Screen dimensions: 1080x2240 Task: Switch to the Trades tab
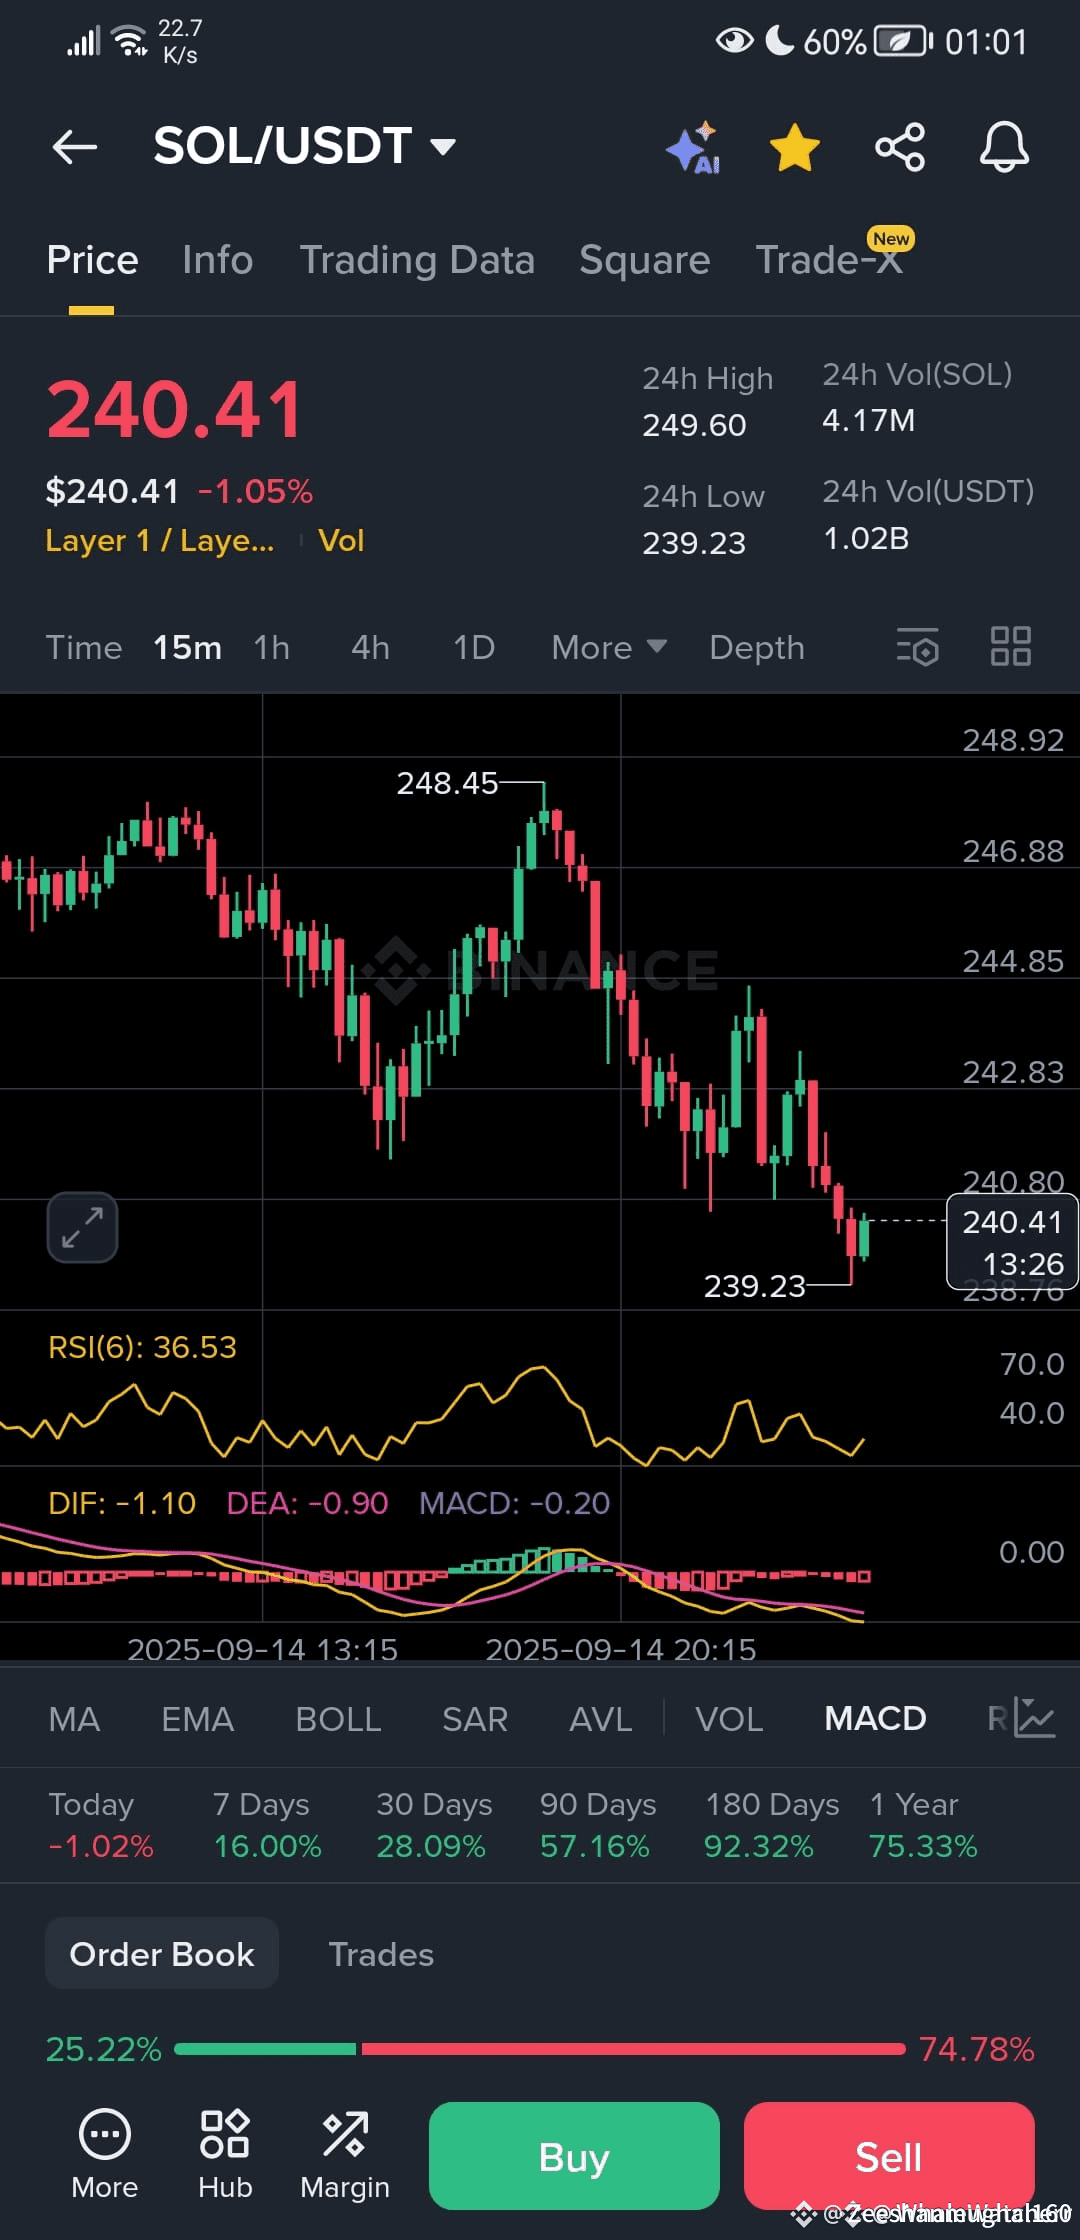(x=381, y=1954)
